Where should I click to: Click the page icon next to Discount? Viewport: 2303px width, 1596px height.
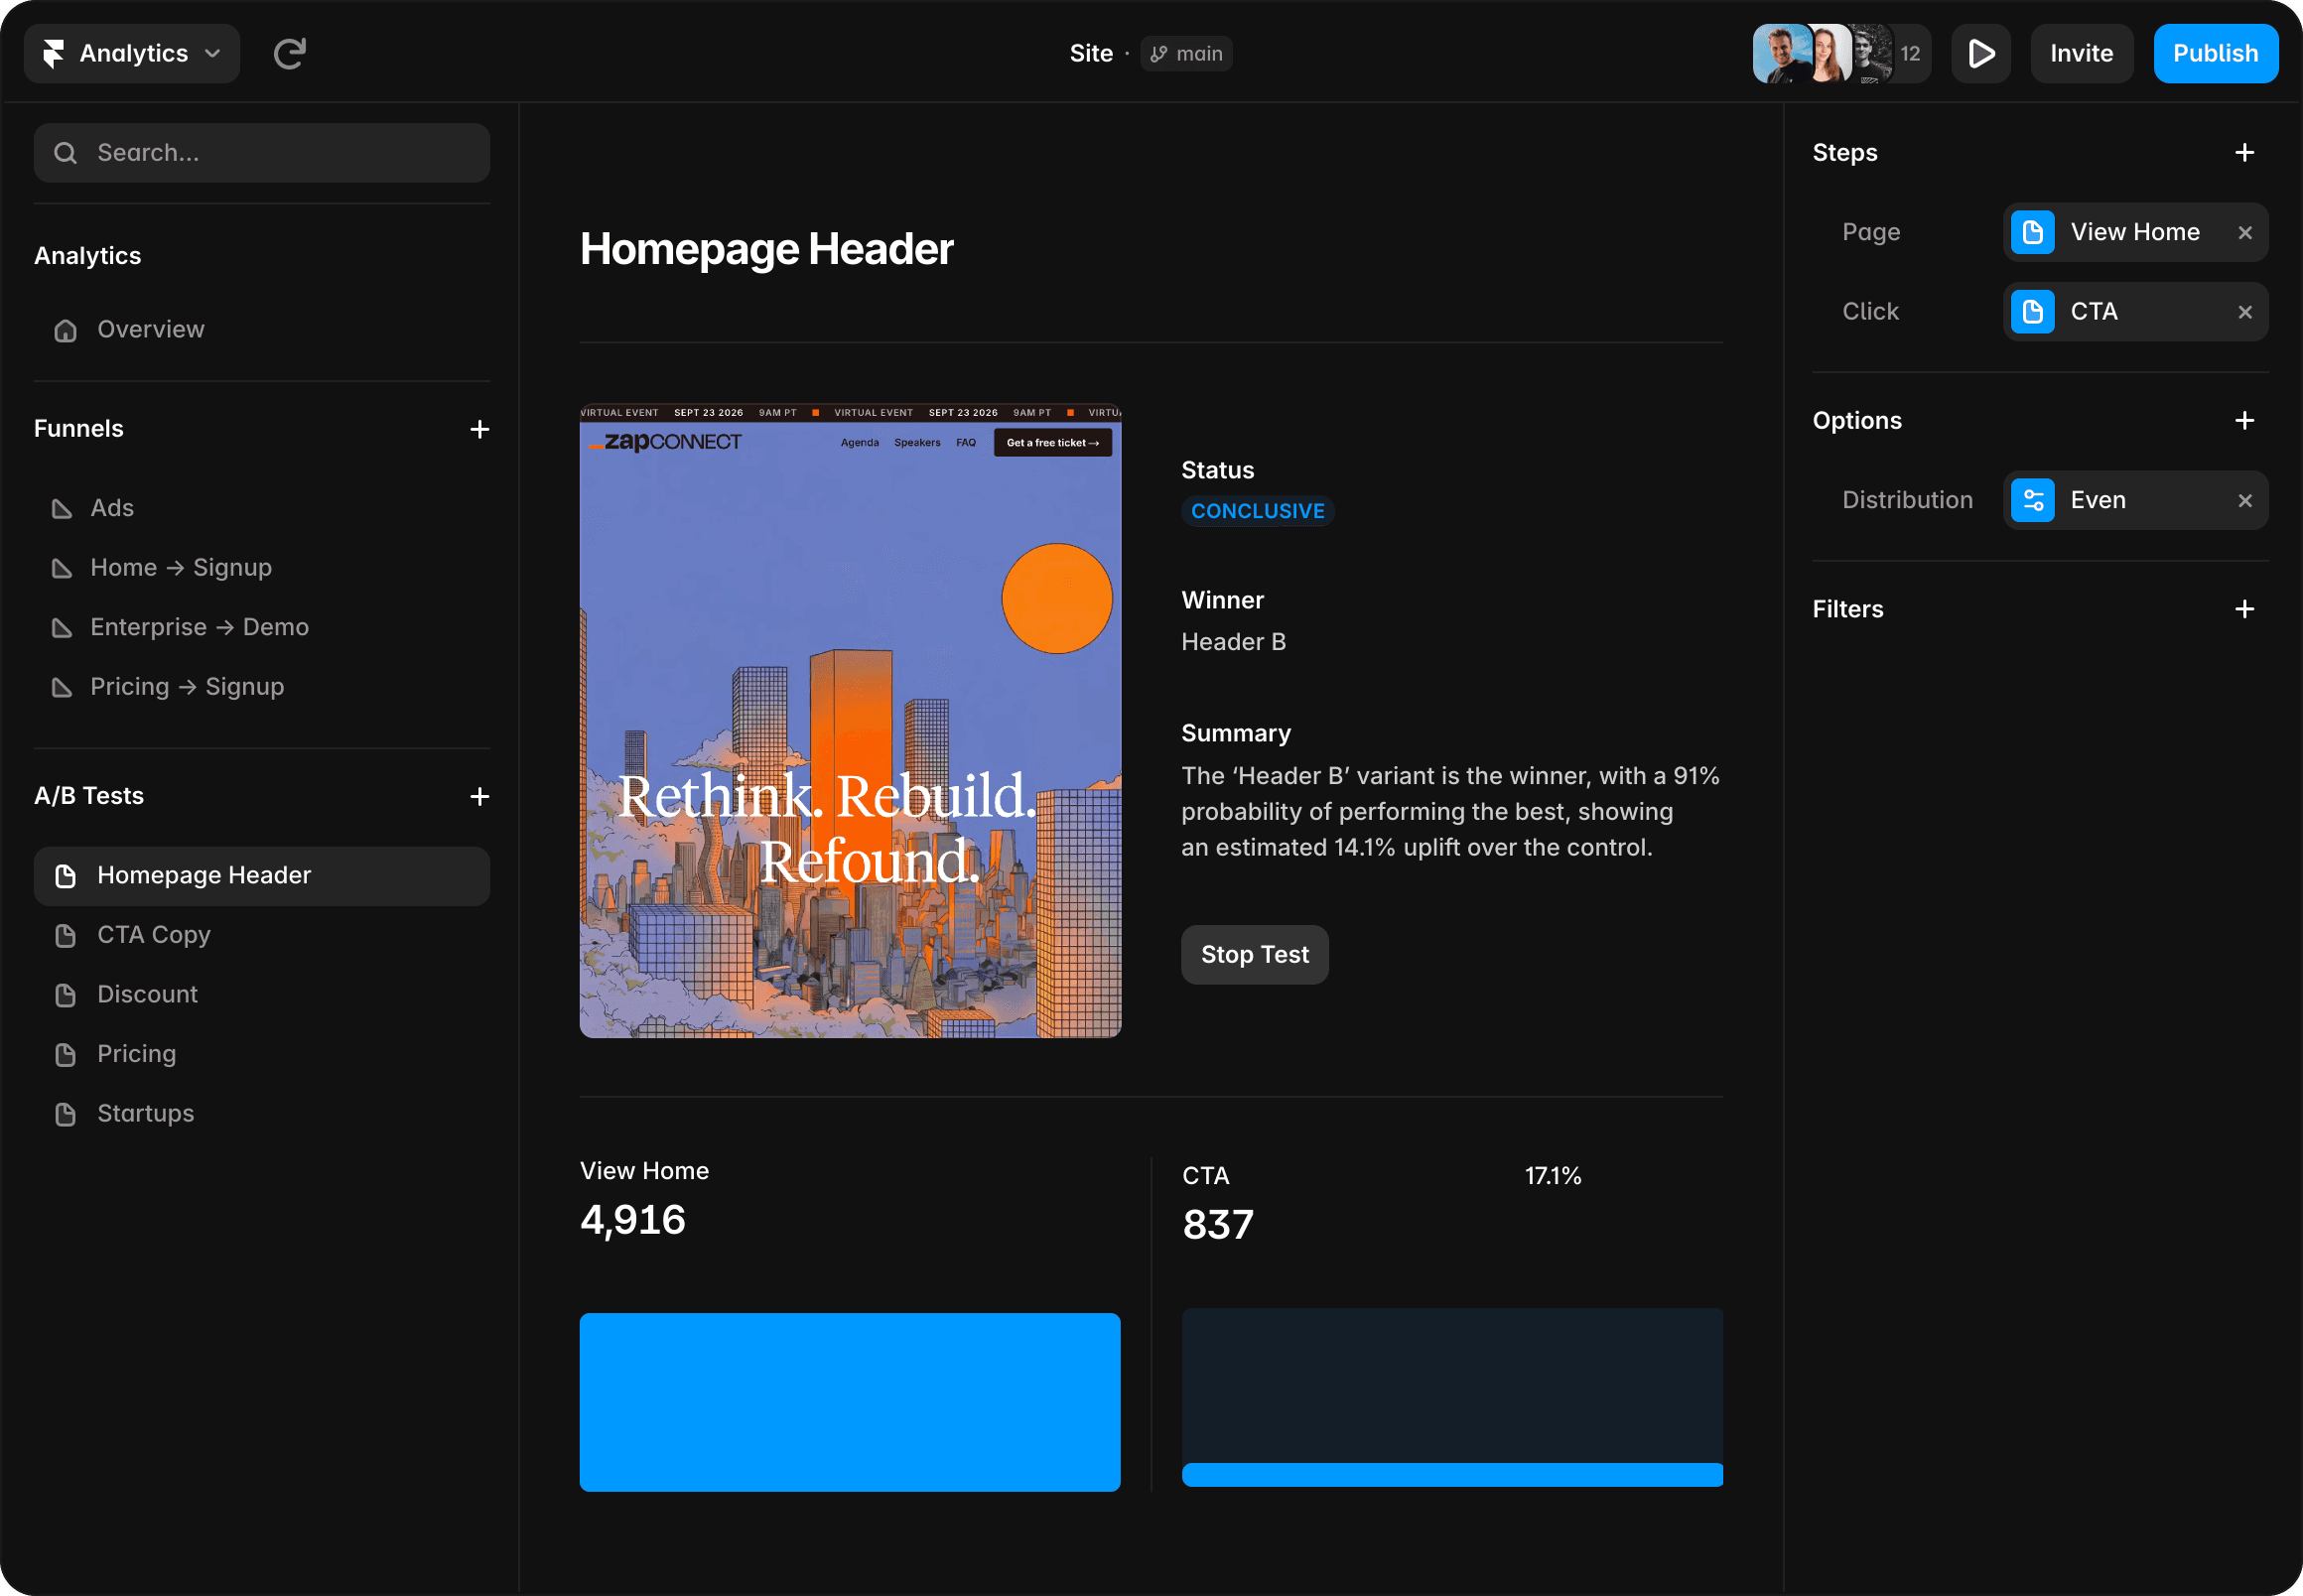click(x=66, y=995)
